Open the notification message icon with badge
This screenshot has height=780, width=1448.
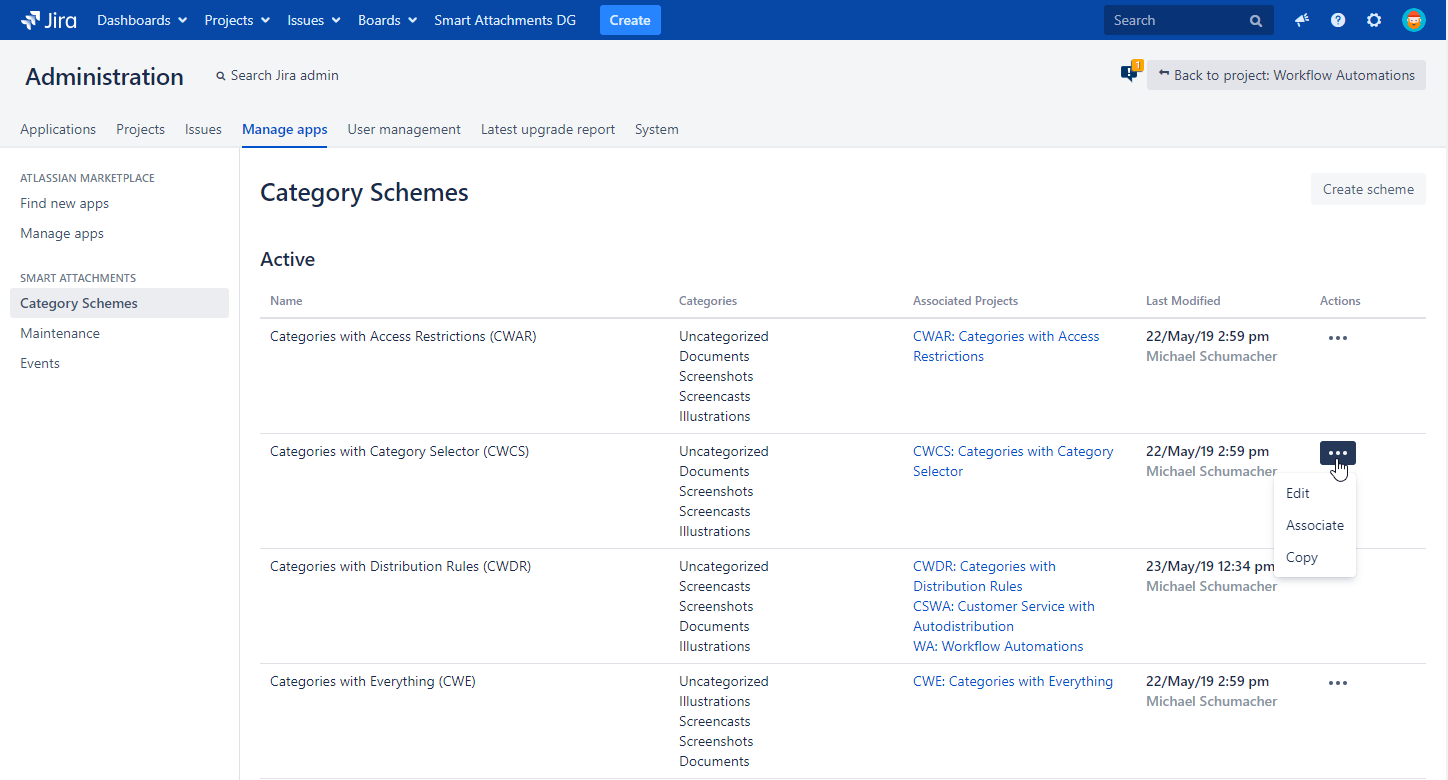[x=1130, y=74]
